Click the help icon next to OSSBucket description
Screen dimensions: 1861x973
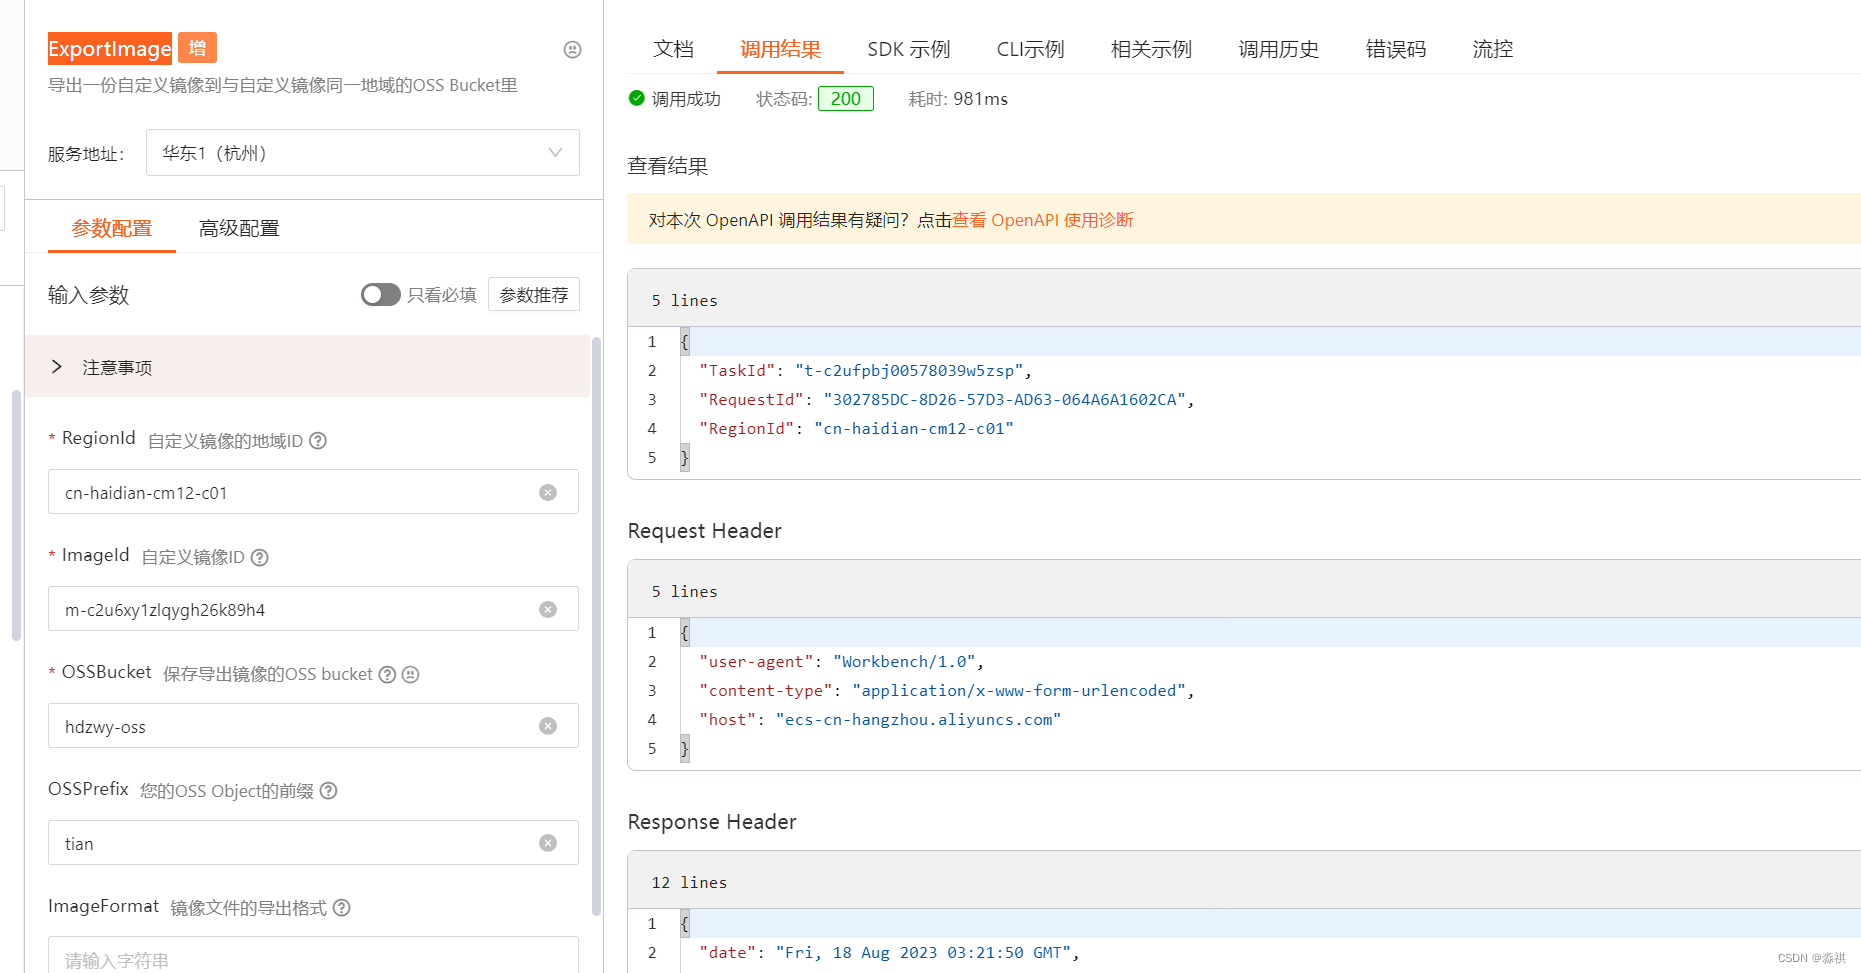coord(387,674)
